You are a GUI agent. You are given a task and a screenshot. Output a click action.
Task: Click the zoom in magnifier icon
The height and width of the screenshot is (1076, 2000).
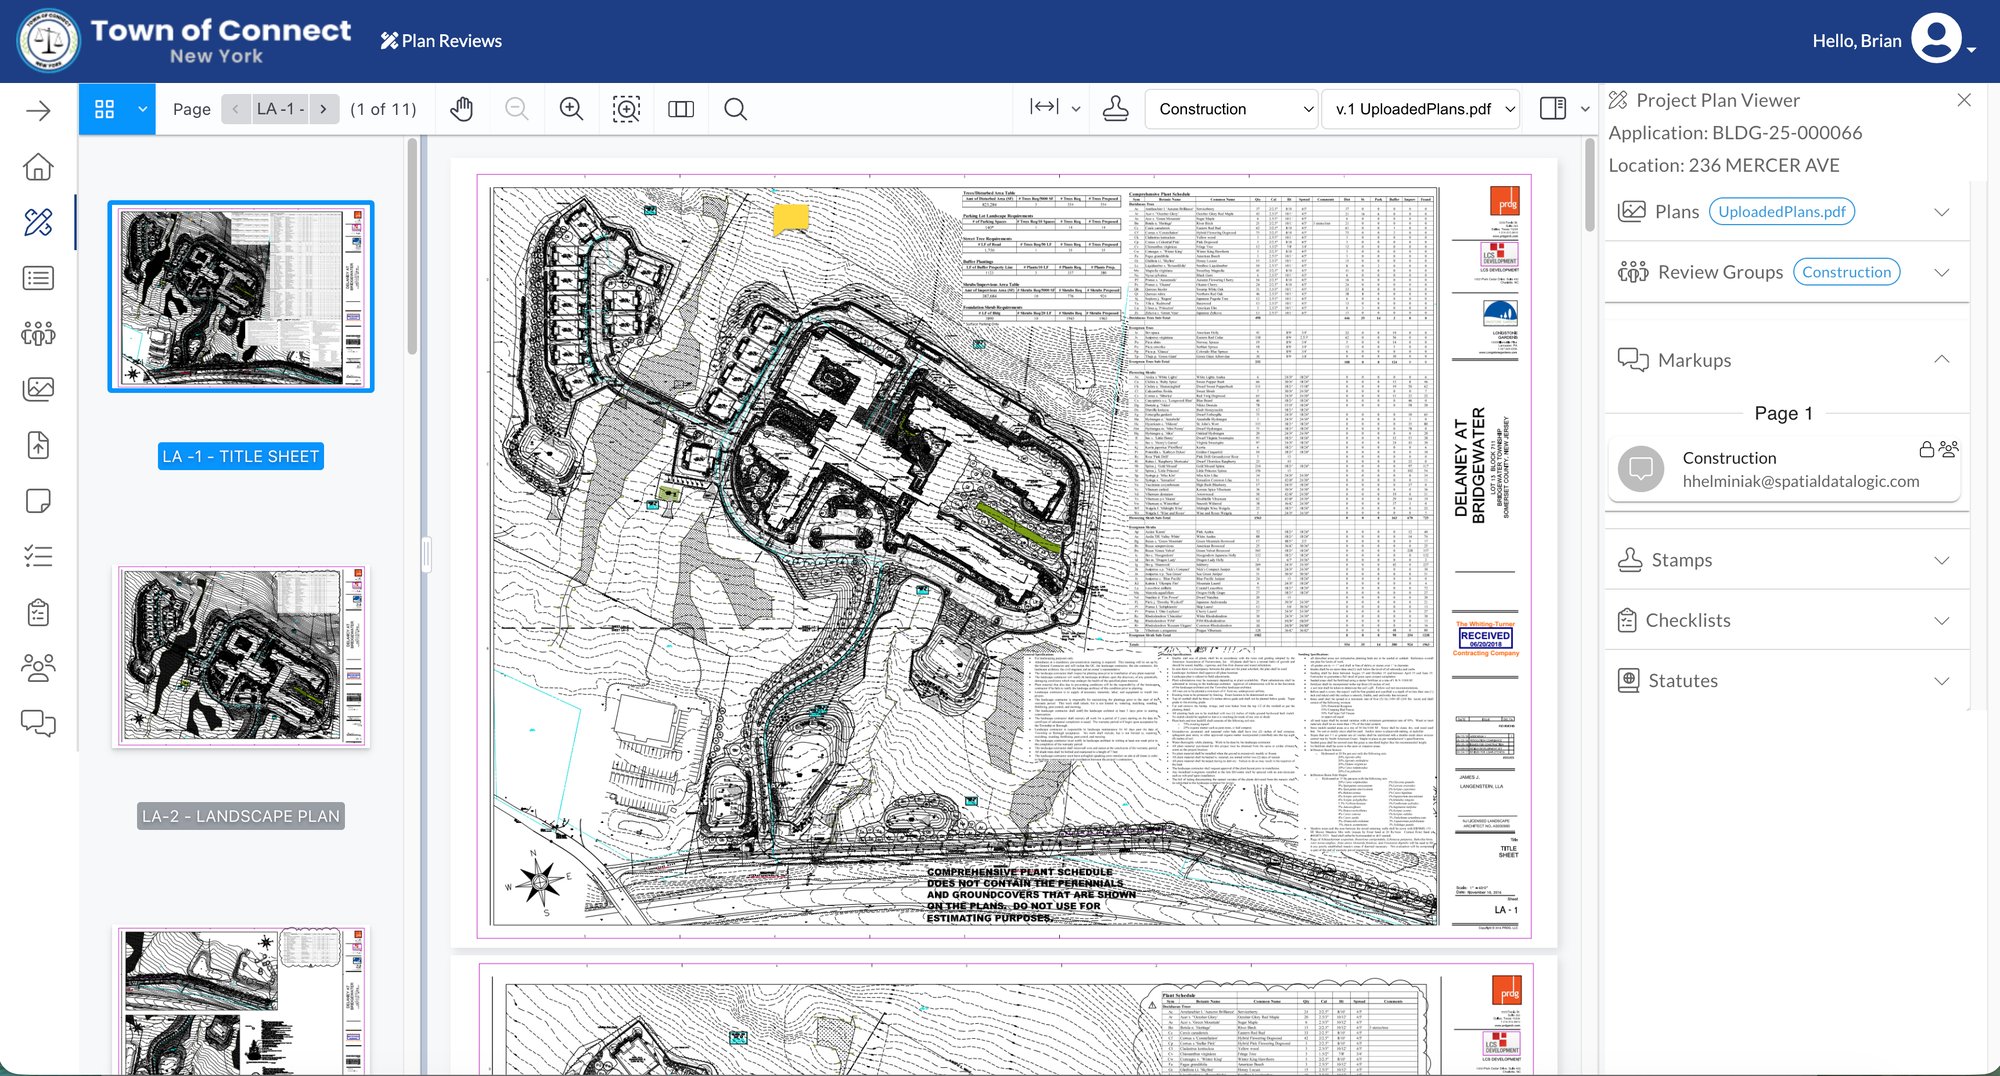(x=571, y=109)
